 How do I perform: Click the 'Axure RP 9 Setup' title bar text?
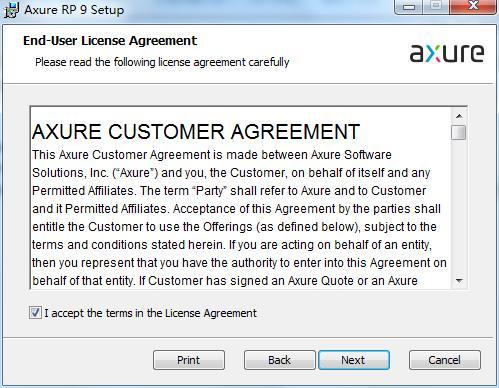(x=74, y=10)
